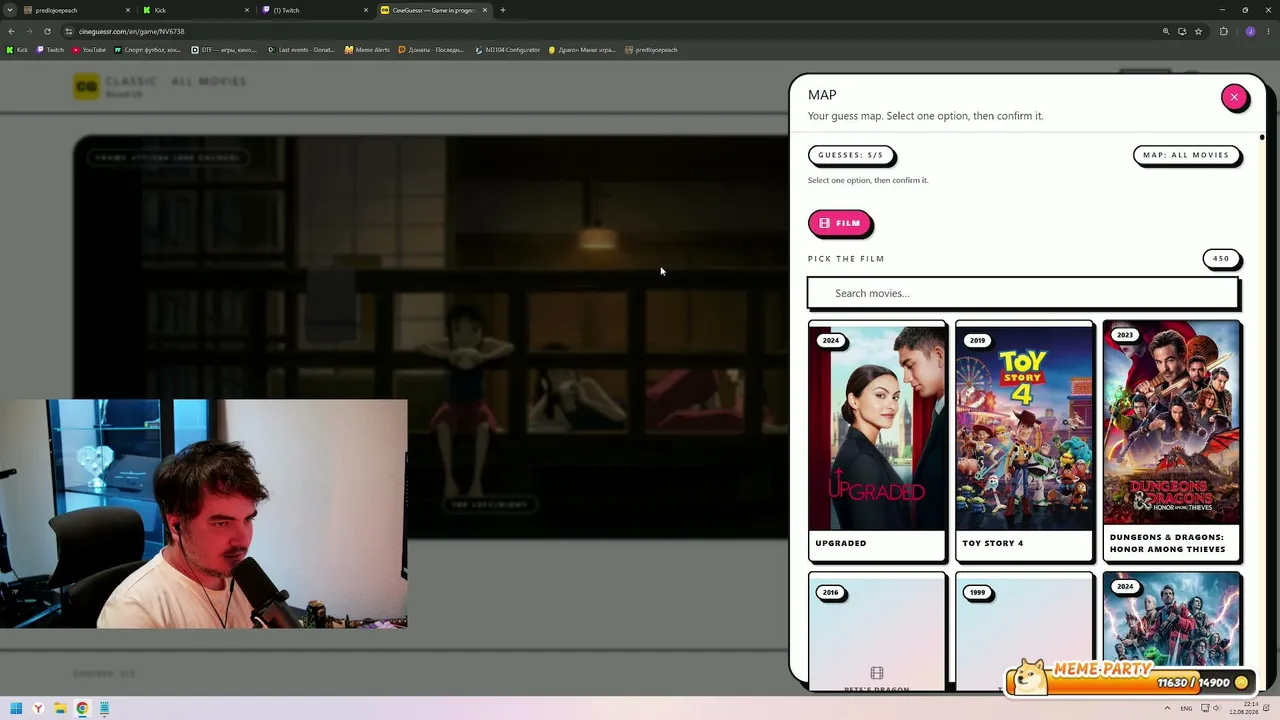
Task: Click the Toy Story 4 title text
Action: pyautogui.click(x=992, y=543)
